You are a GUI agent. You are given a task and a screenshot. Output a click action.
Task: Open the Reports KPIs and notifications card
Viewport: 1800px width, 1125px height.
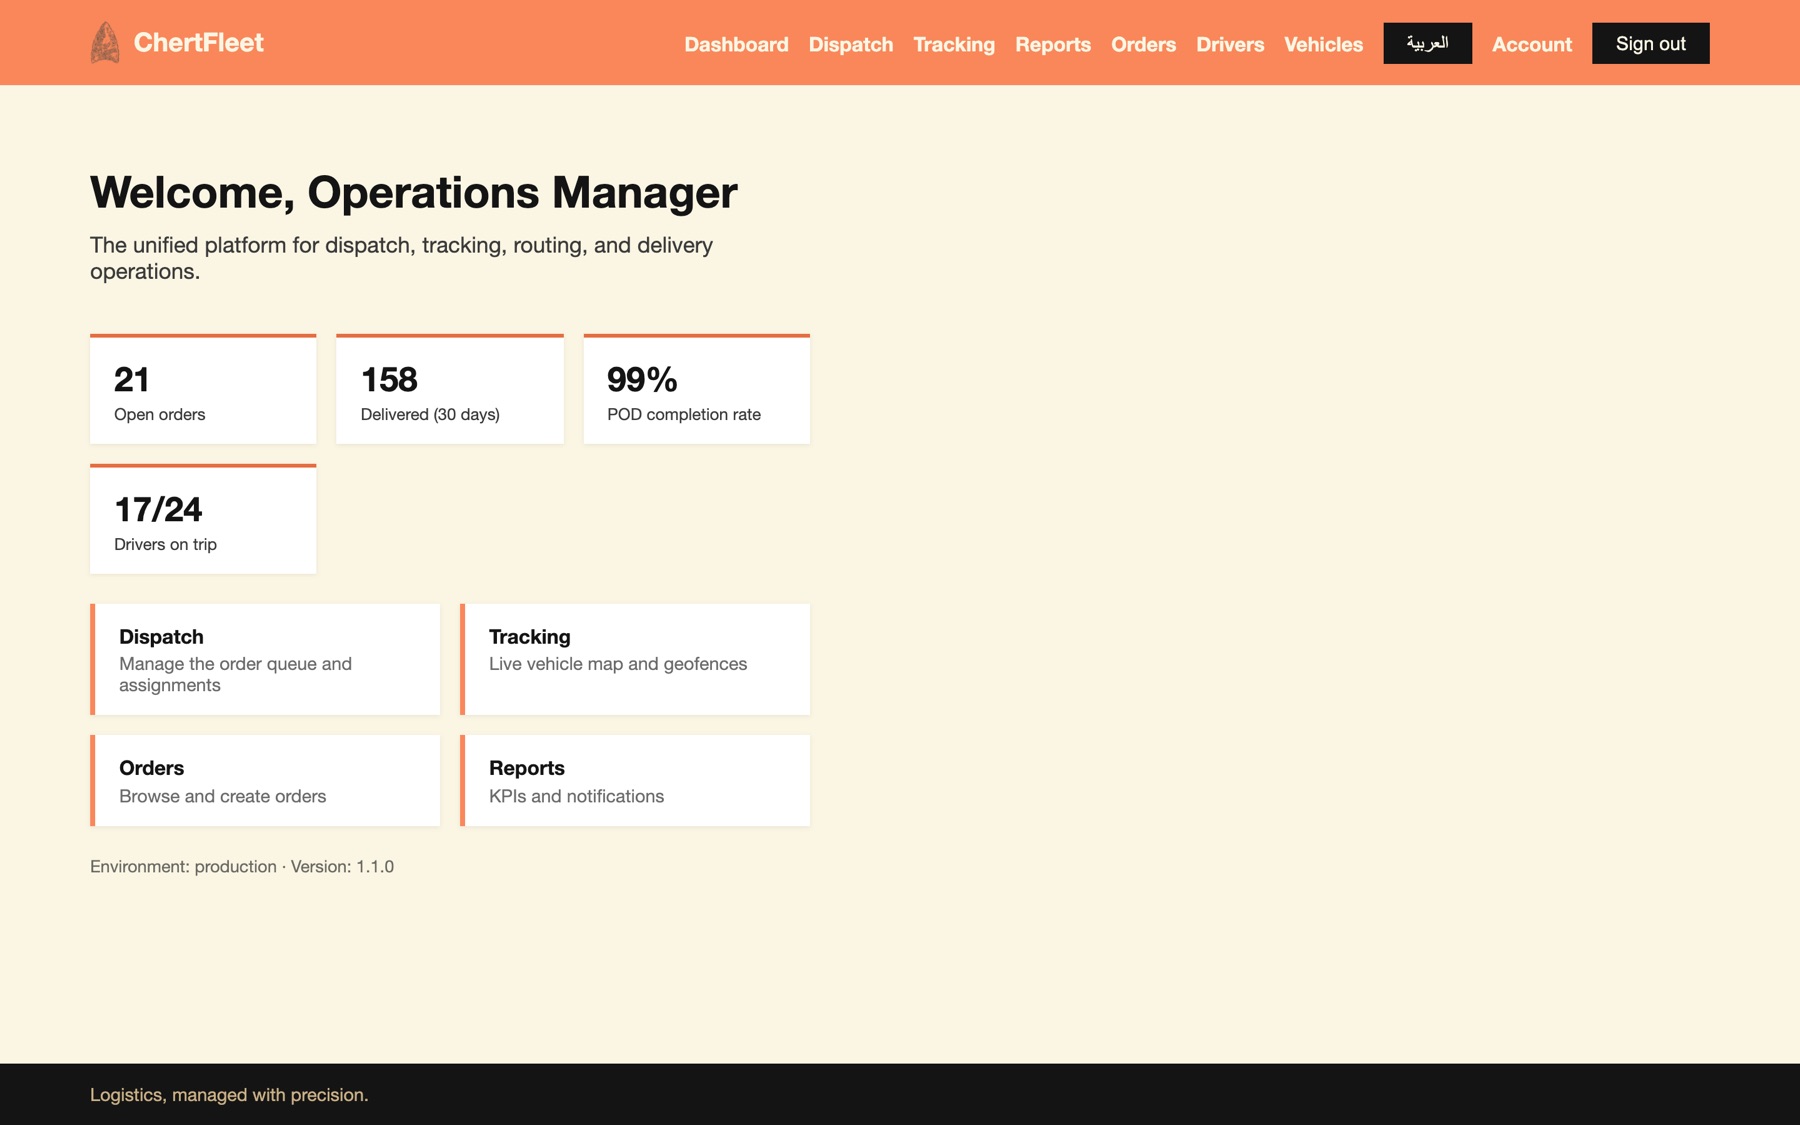[x=635, y=780]
